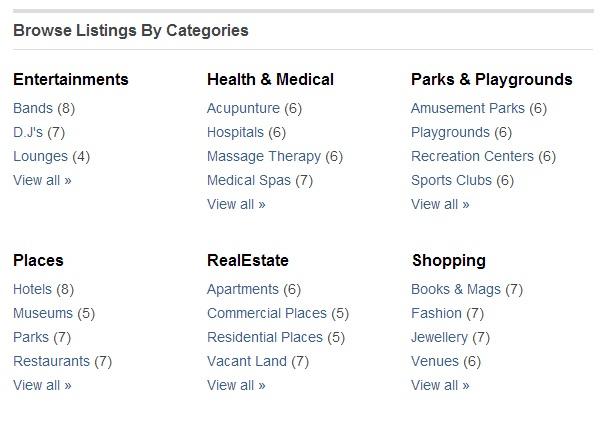Click the Recreation Centers link
608x428 pixels.
coord(472,156)
